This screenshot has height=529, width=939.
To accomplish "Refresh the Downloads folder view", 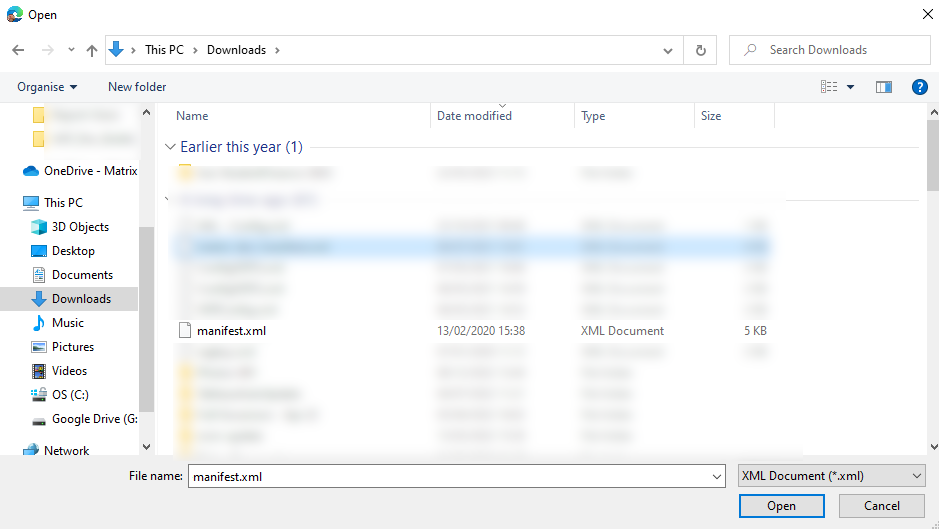I will [700, 50].
